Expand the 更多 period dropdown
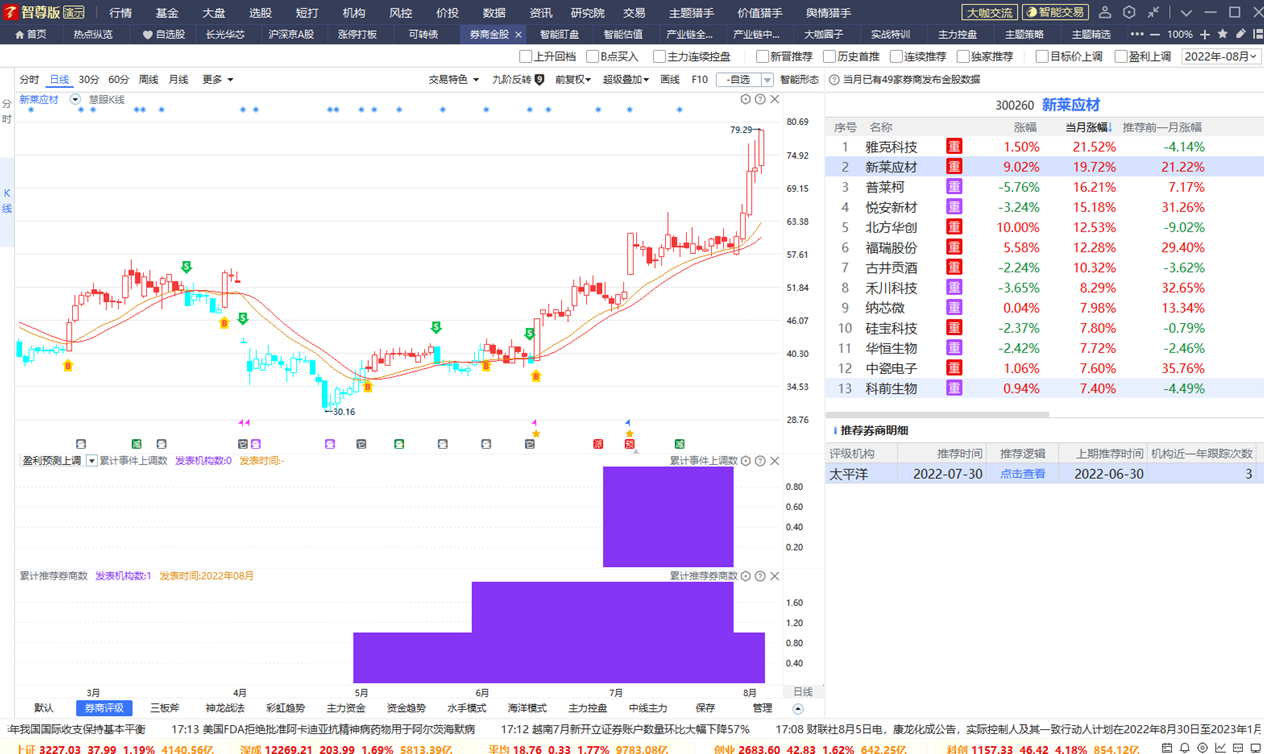Viewport: 1264px width, 754px height. (x=217, y=79)
